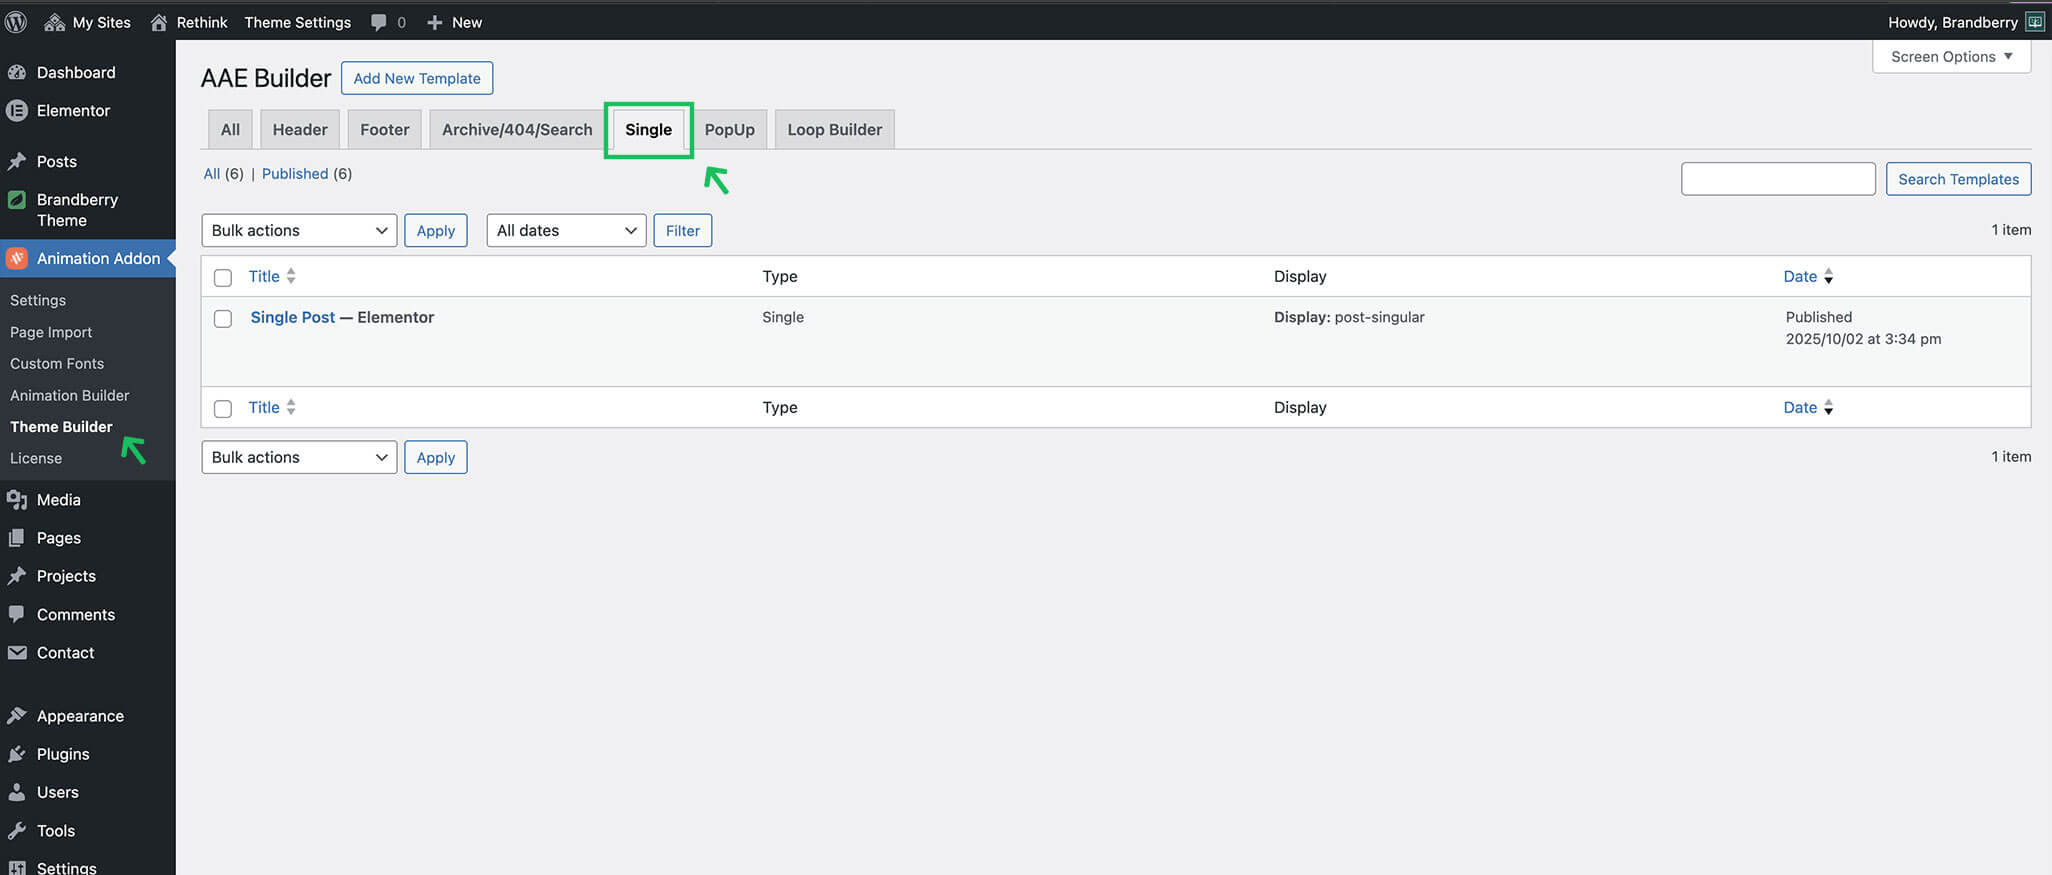This screenshot has width=2052, height=875.
Task: Switch to the PopUp tab
Action: 729,130
